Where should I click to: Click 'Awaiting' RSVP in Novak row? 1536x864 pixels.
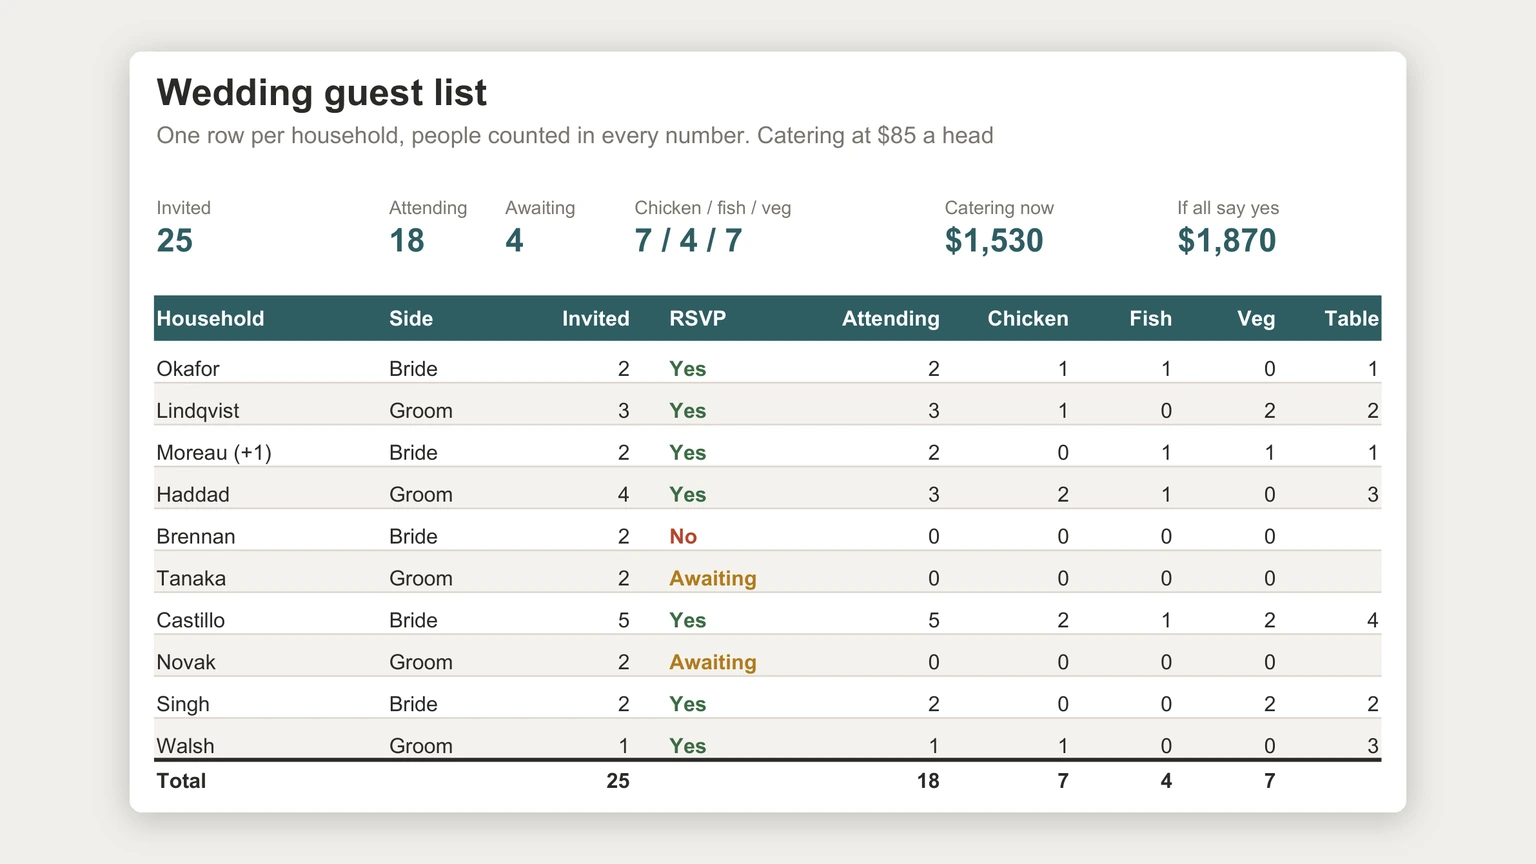click(713, 662)
